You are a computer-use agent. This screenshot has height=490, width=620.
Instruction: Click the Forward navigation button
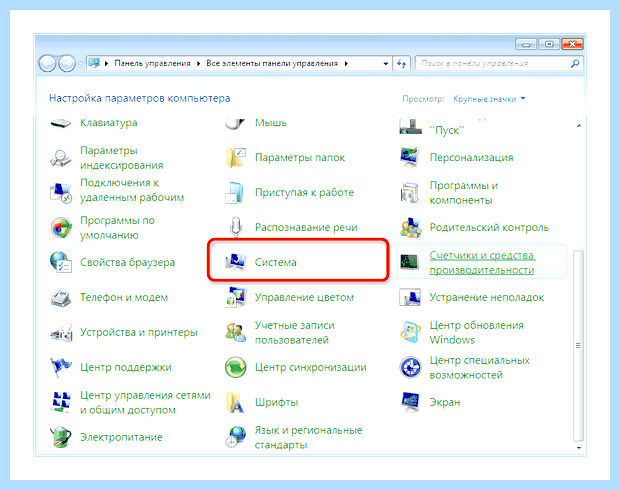[67, 64]
